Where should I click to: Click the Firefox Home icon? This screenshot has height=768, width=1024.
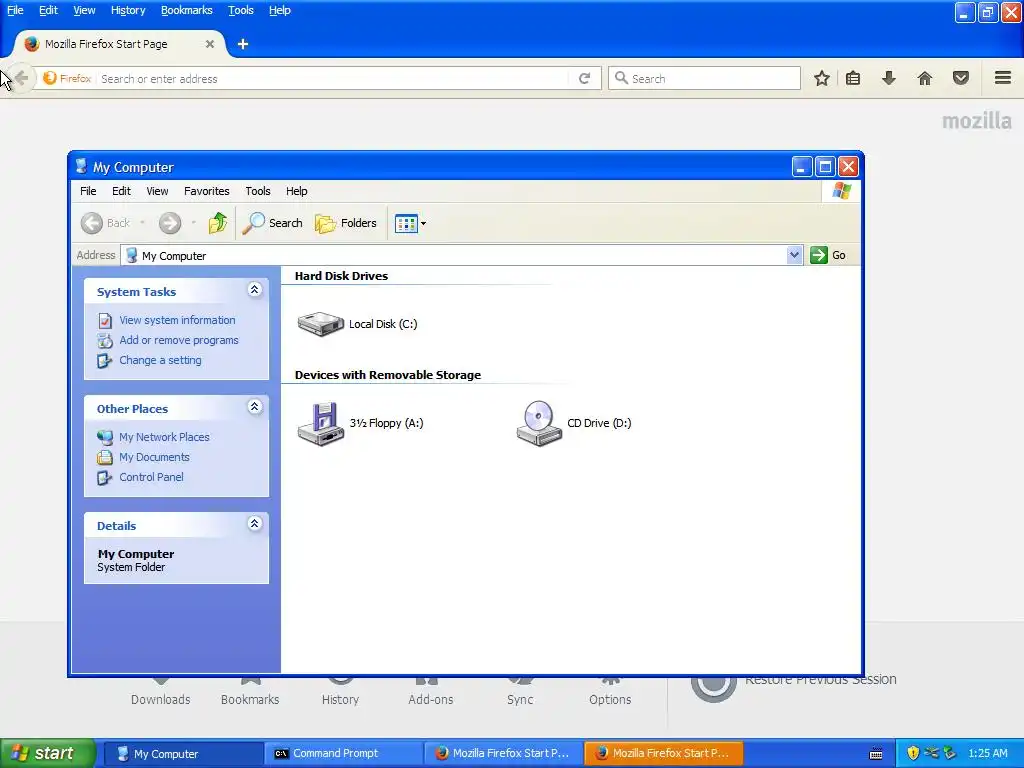(x=925, y=78)
